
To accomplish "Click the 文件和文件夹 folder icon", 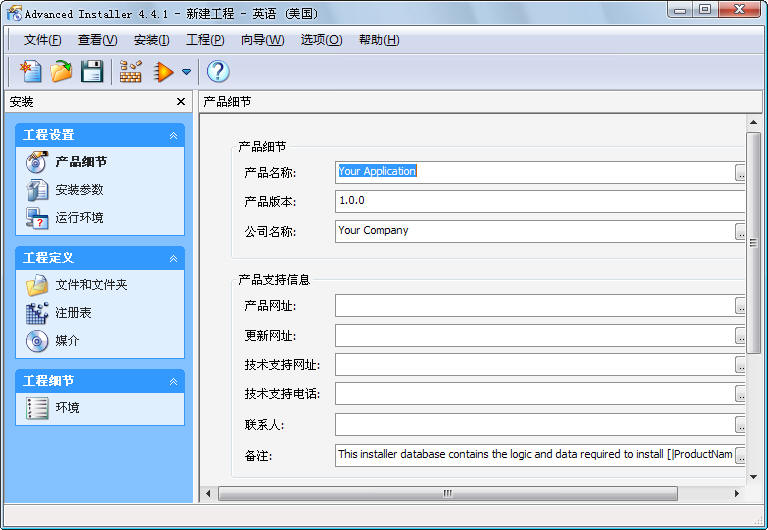I will 37,285.
